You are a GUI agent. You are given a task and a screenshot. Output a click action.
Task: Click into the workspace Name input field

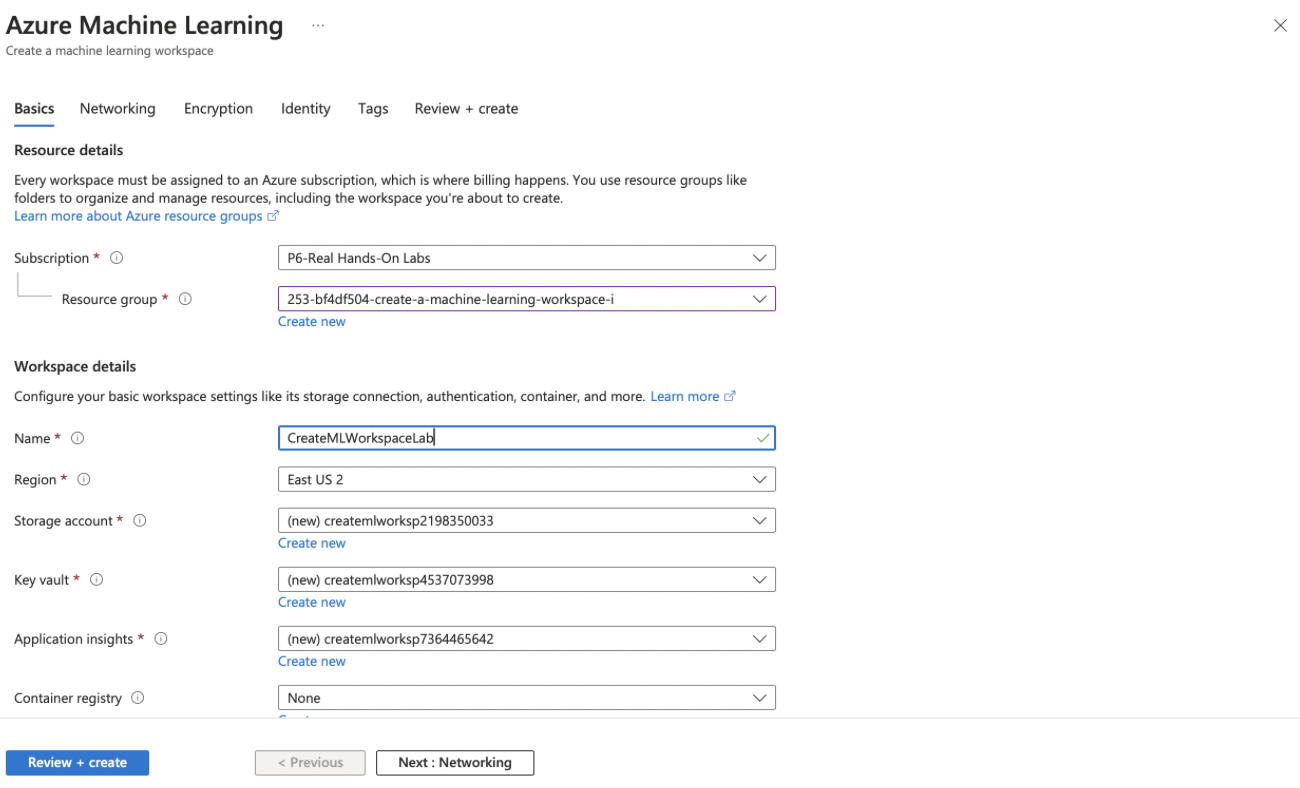515,438
